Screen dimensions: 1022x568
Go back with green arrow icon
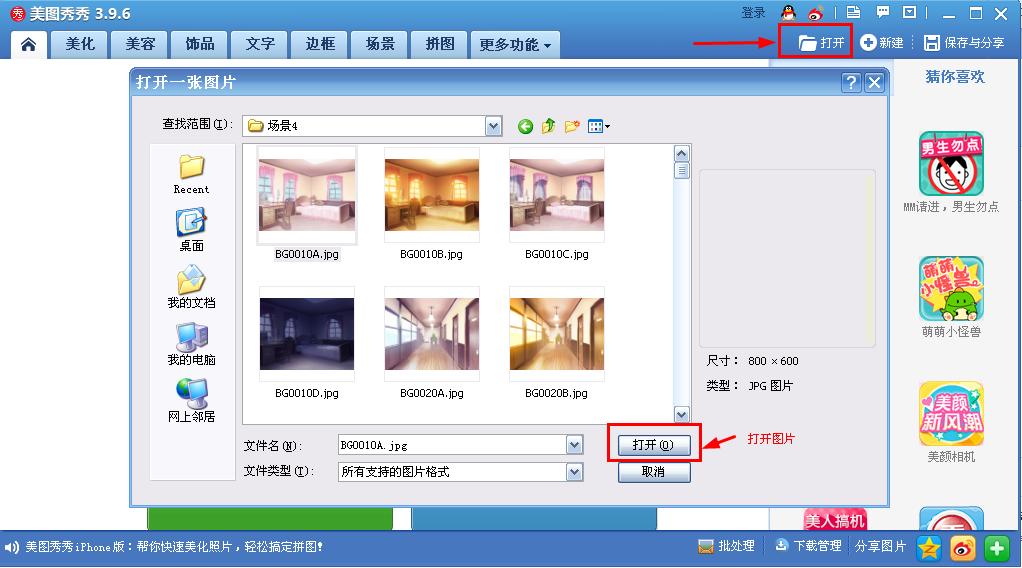click(x=525, y=127)
